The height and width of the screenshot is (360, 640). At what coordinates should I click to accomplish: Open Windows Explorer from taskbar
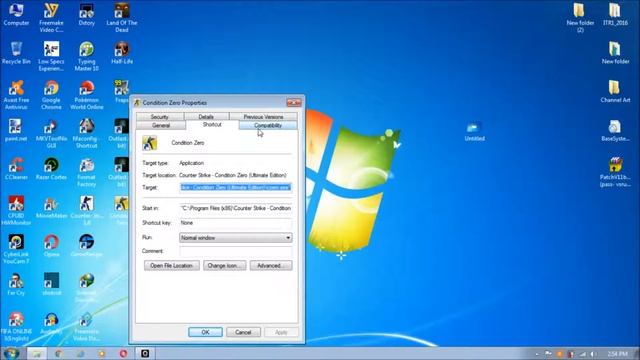pyautogui.click(x=37, y=353)
